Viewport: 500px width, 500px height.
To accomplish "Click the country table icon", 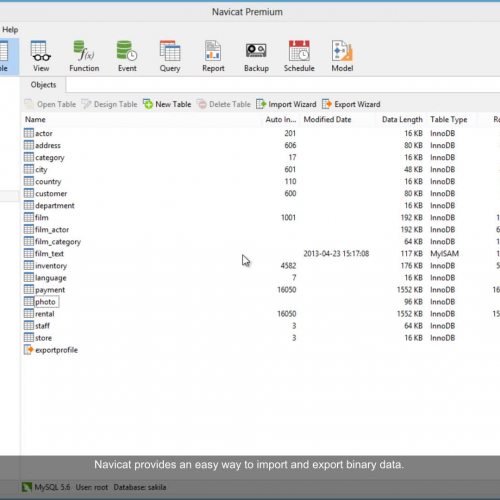I will [29, 181].
